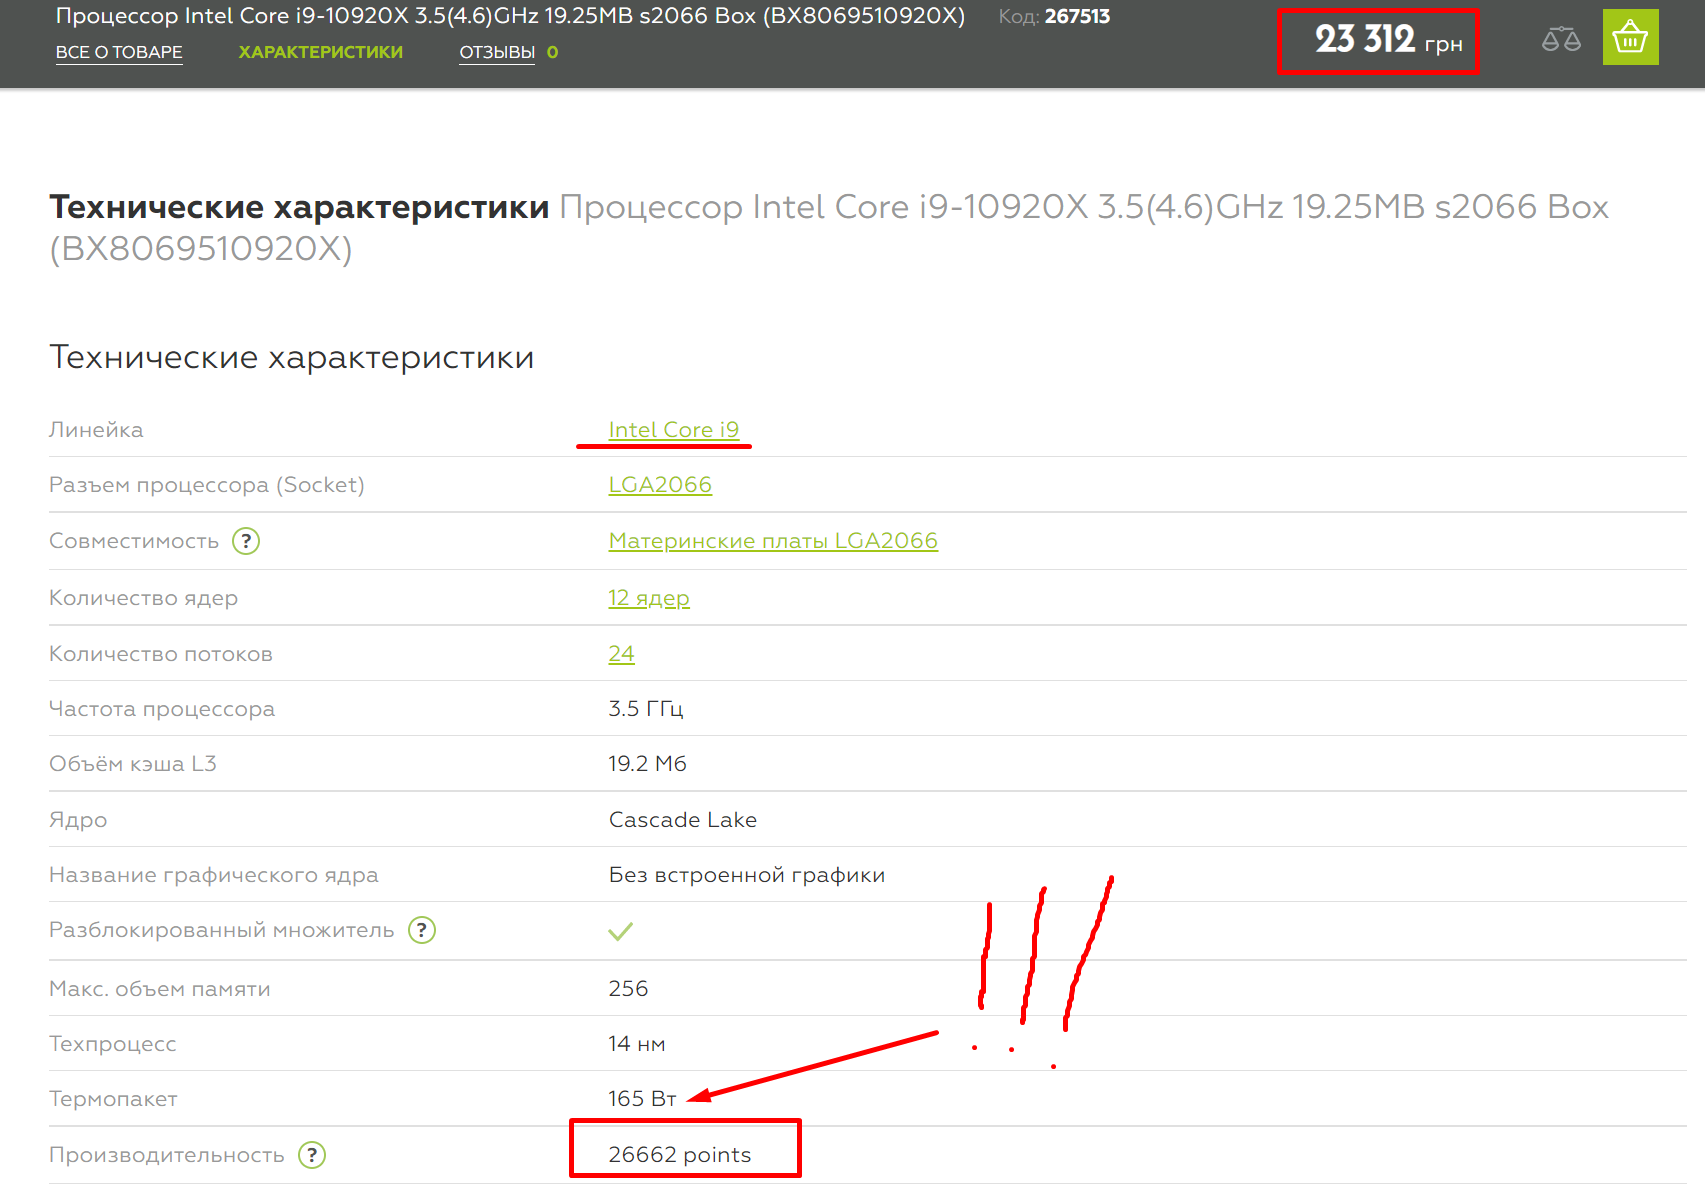Open the LGA2066 socket link
Image resolution: width=1705 pixels, height=1186 pixels.
coord(660,485)
